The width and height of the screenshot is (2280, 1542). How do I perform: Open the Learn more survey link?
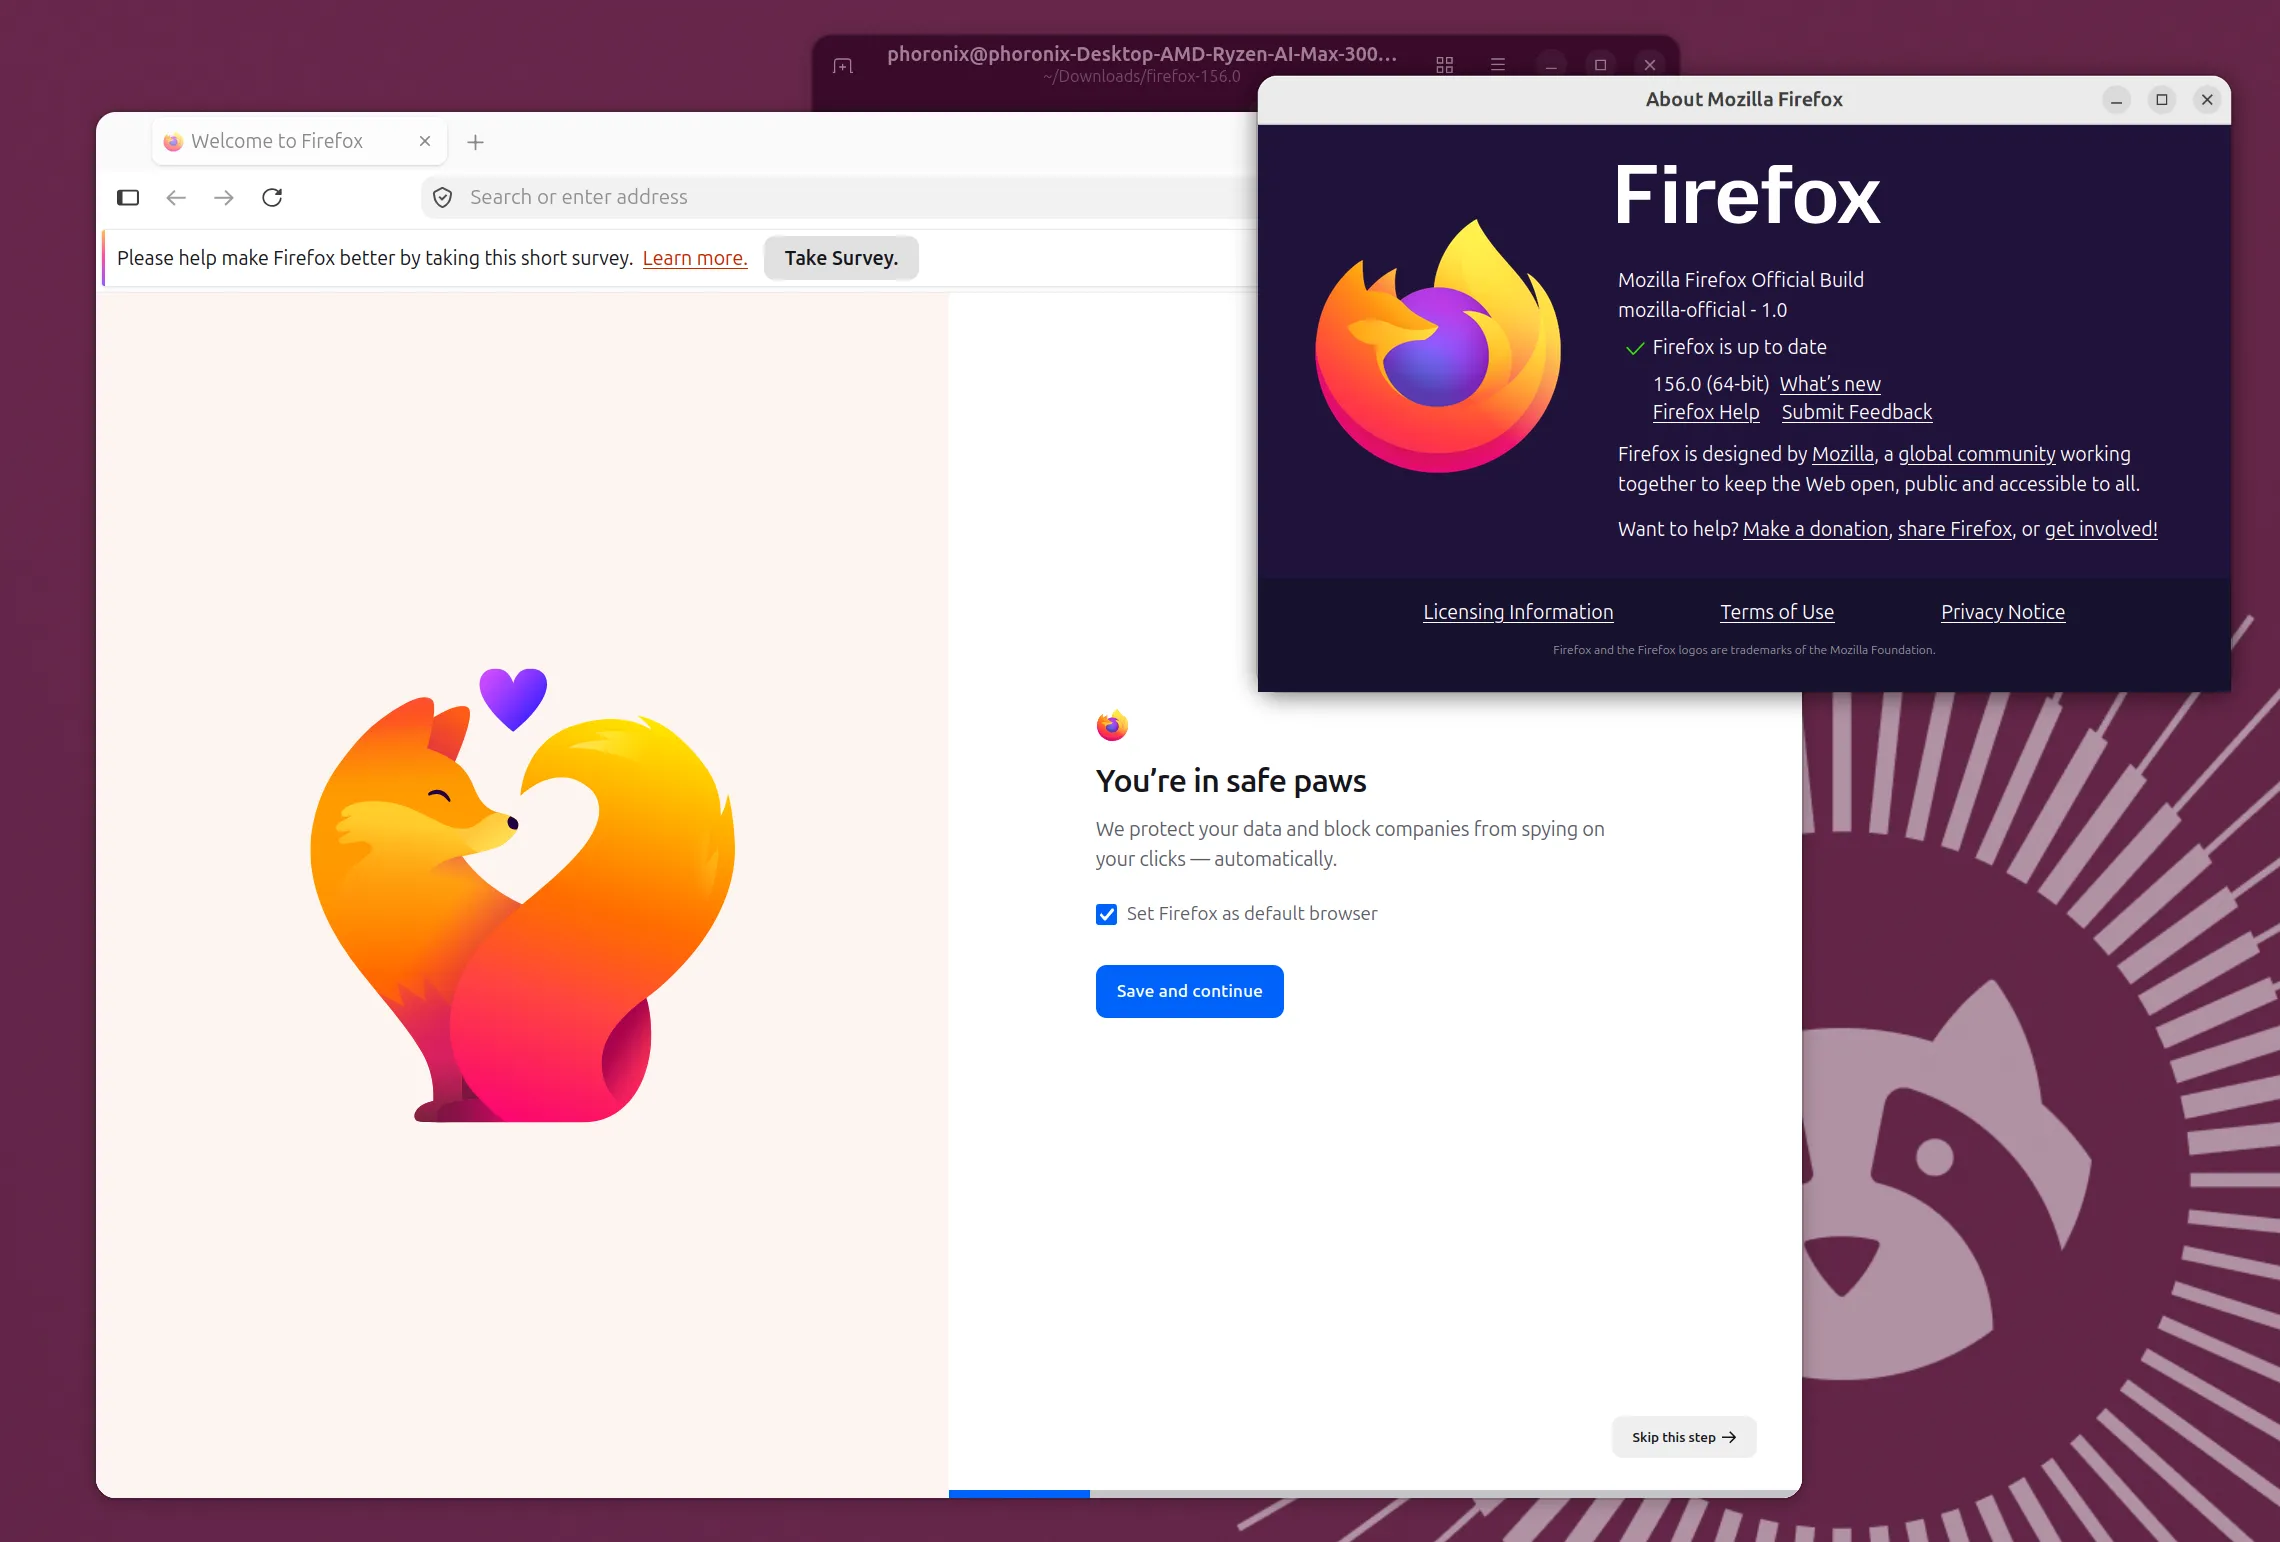[x=695, y=258]
